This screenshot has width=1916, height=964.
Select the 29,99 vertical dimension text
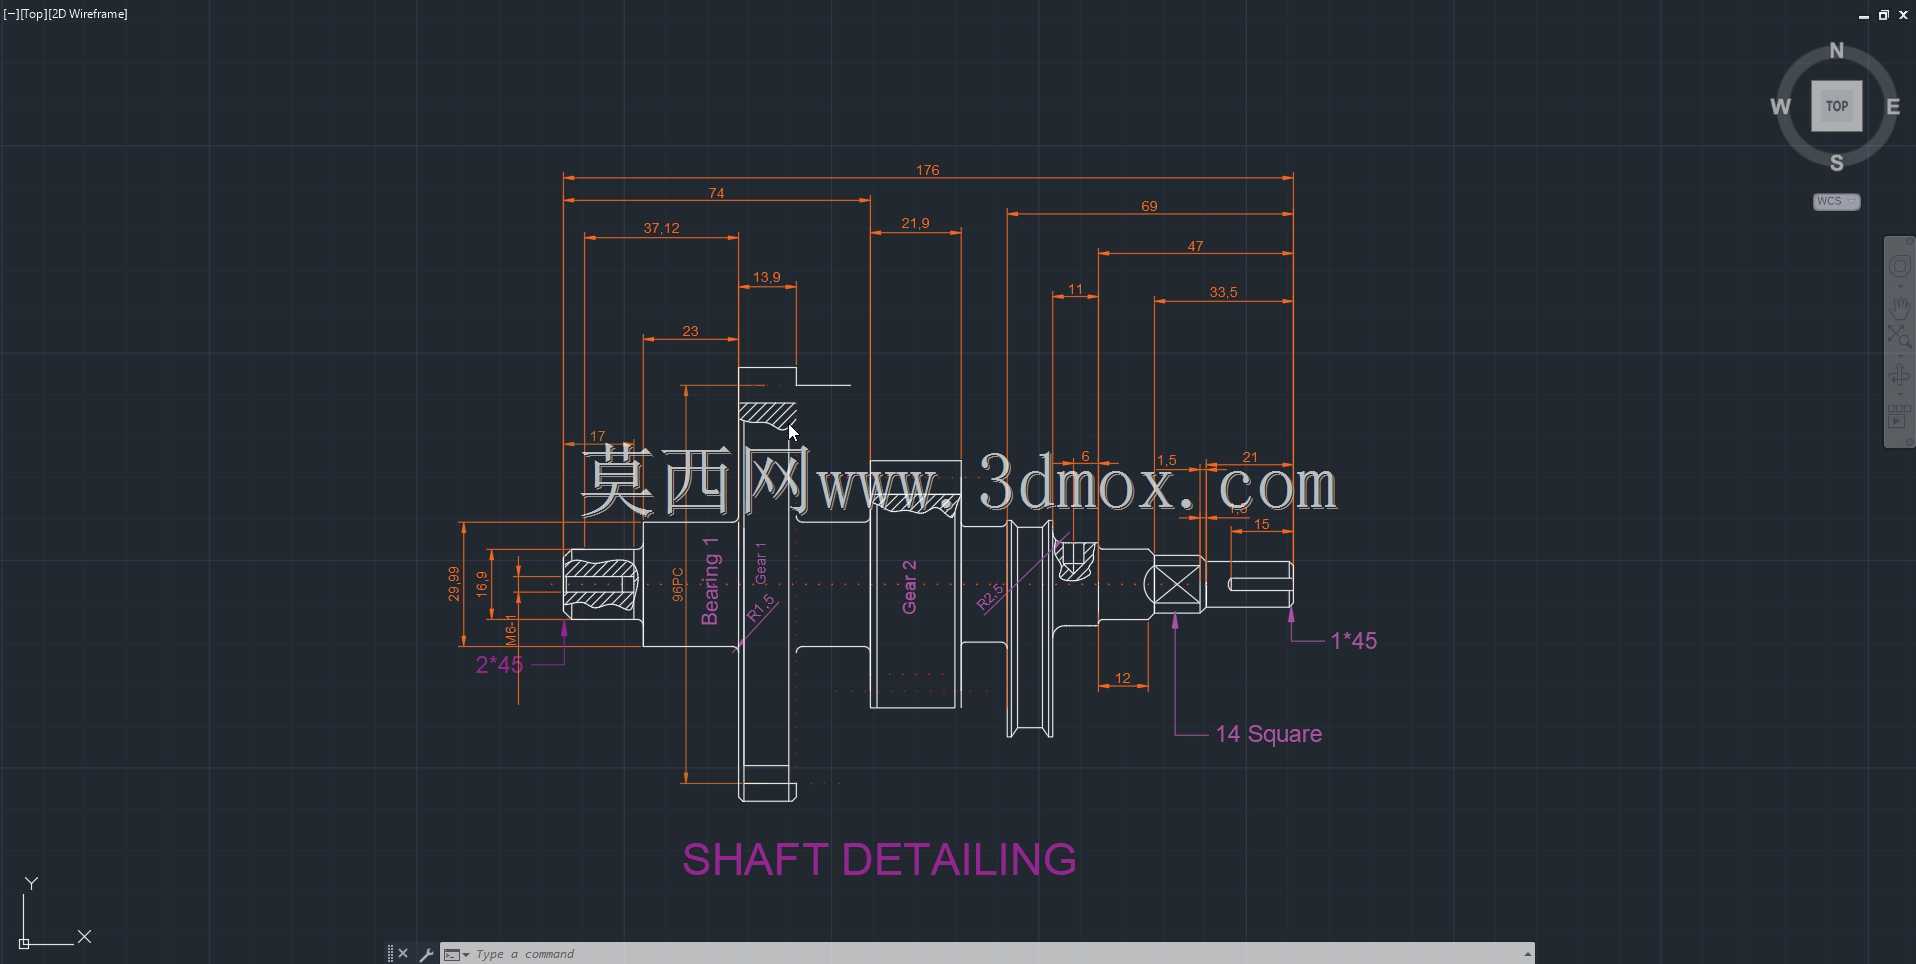(454, 583)
